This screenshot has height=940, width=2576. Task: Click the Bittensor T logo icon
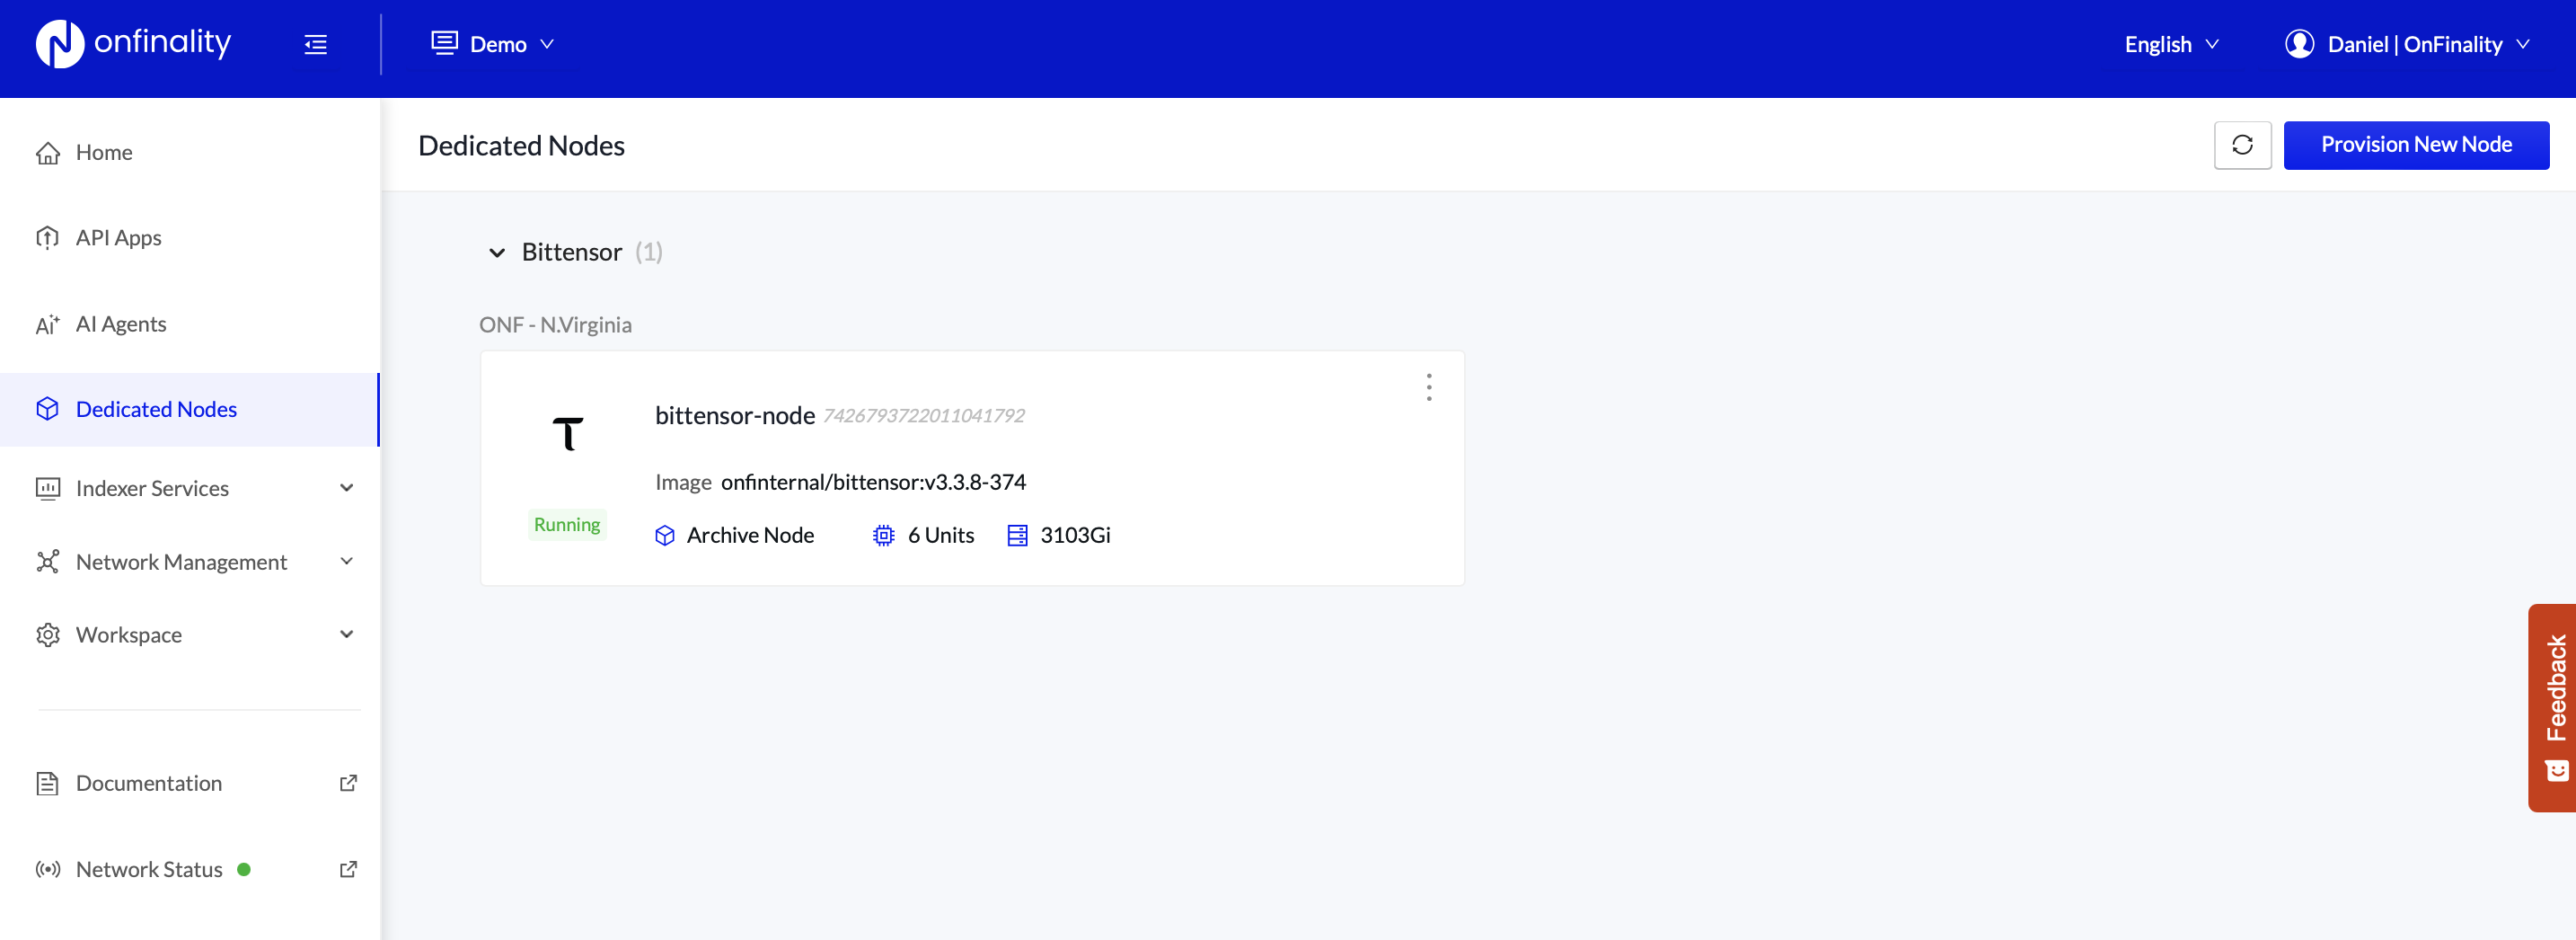pyautogui.click(x=567, y=434)
